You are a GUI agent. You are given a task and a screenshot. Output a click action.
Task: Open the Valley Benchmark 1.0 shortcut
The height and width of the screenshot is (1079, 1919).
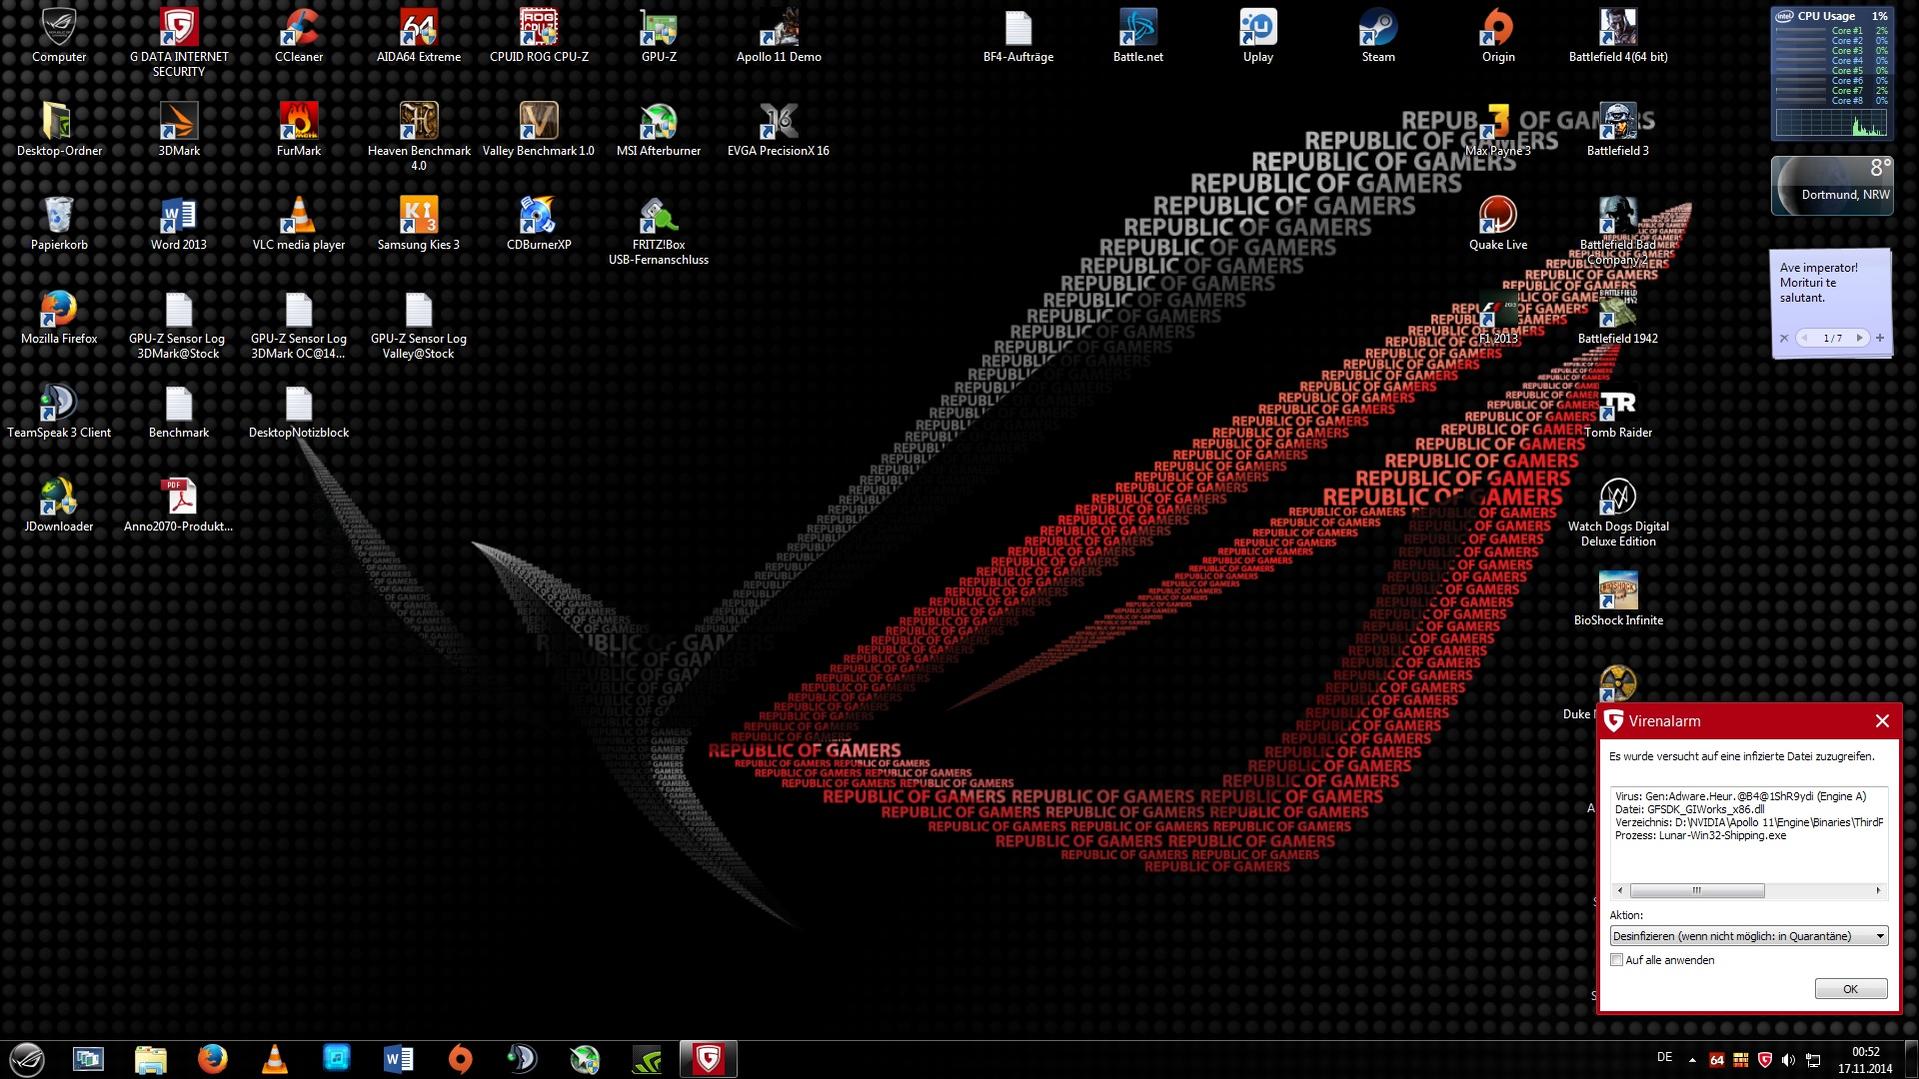[538, 130]
